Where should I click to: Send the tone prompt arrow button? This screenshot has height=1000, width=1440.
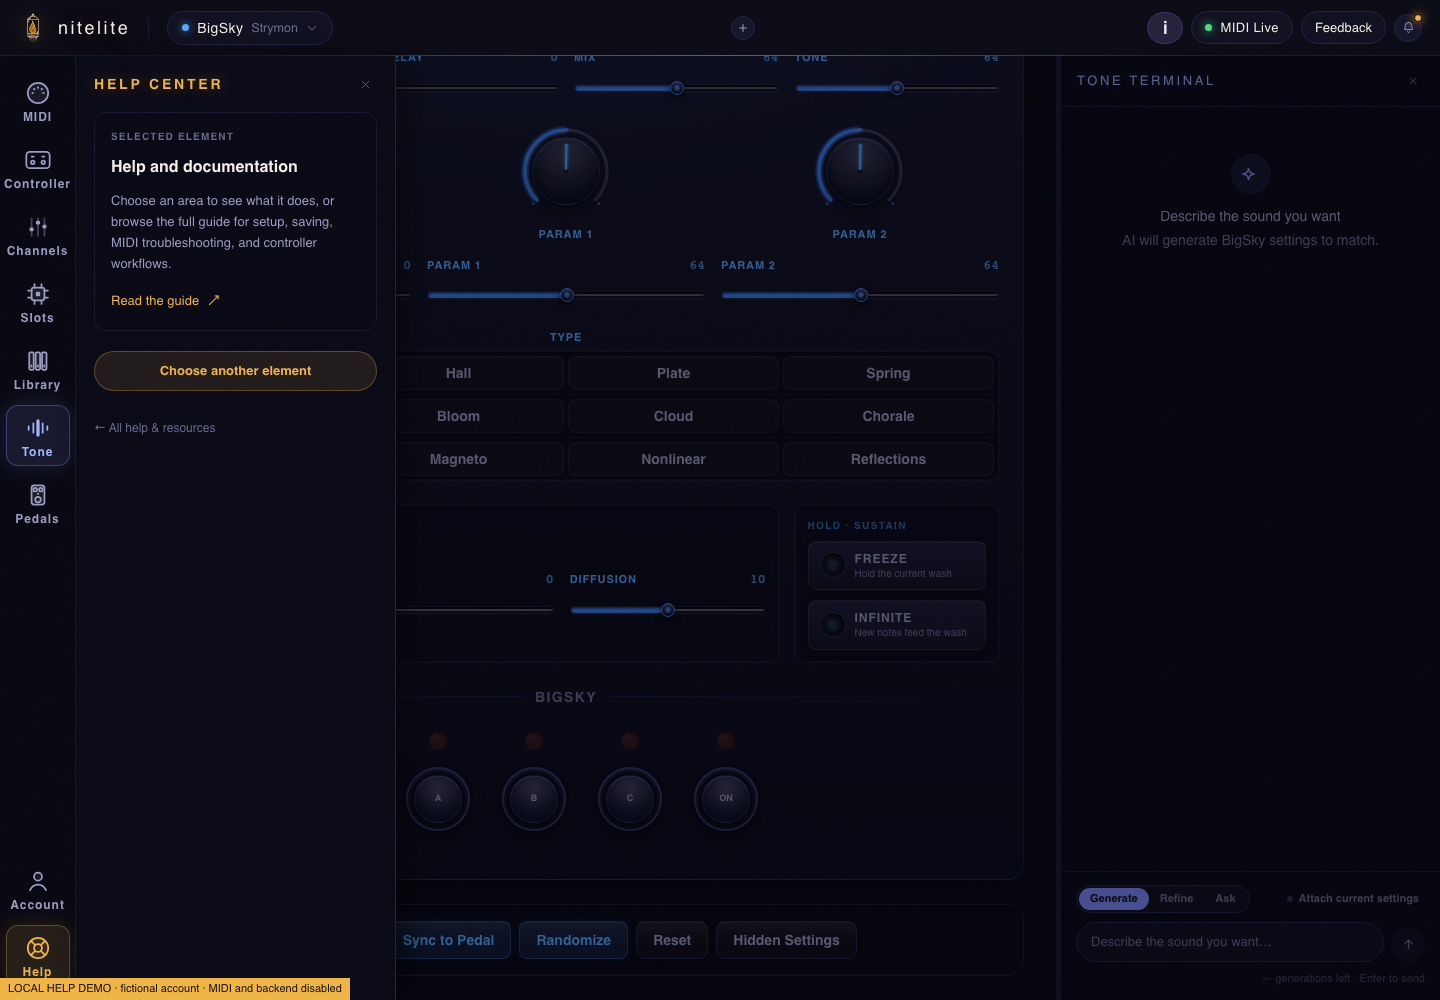coord(1408,943)
